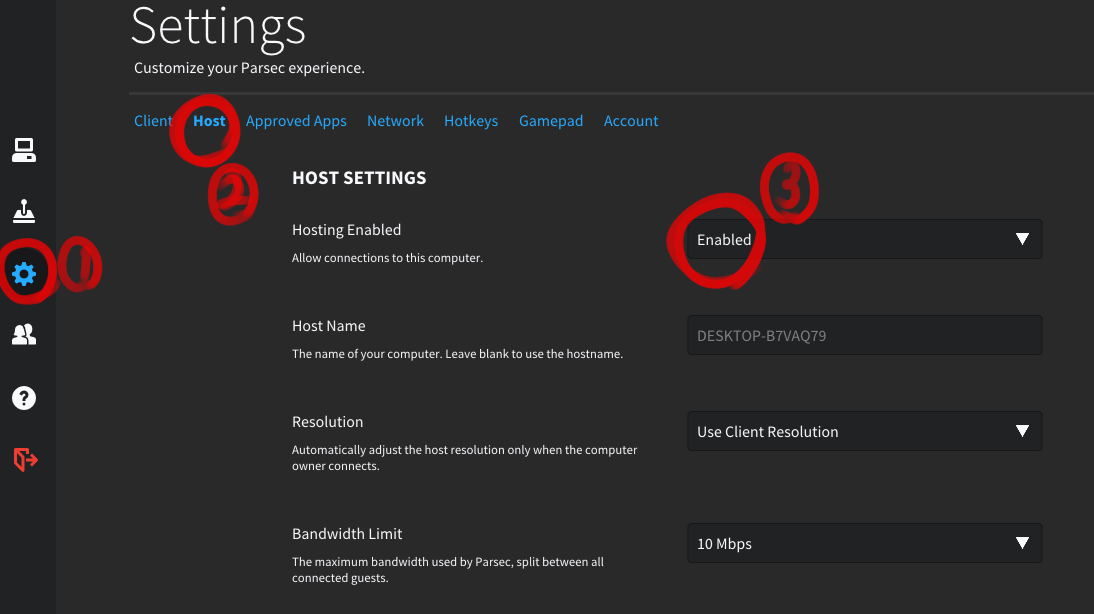
Task: Open the Hotkeys tab
Action: pos(471,121)
